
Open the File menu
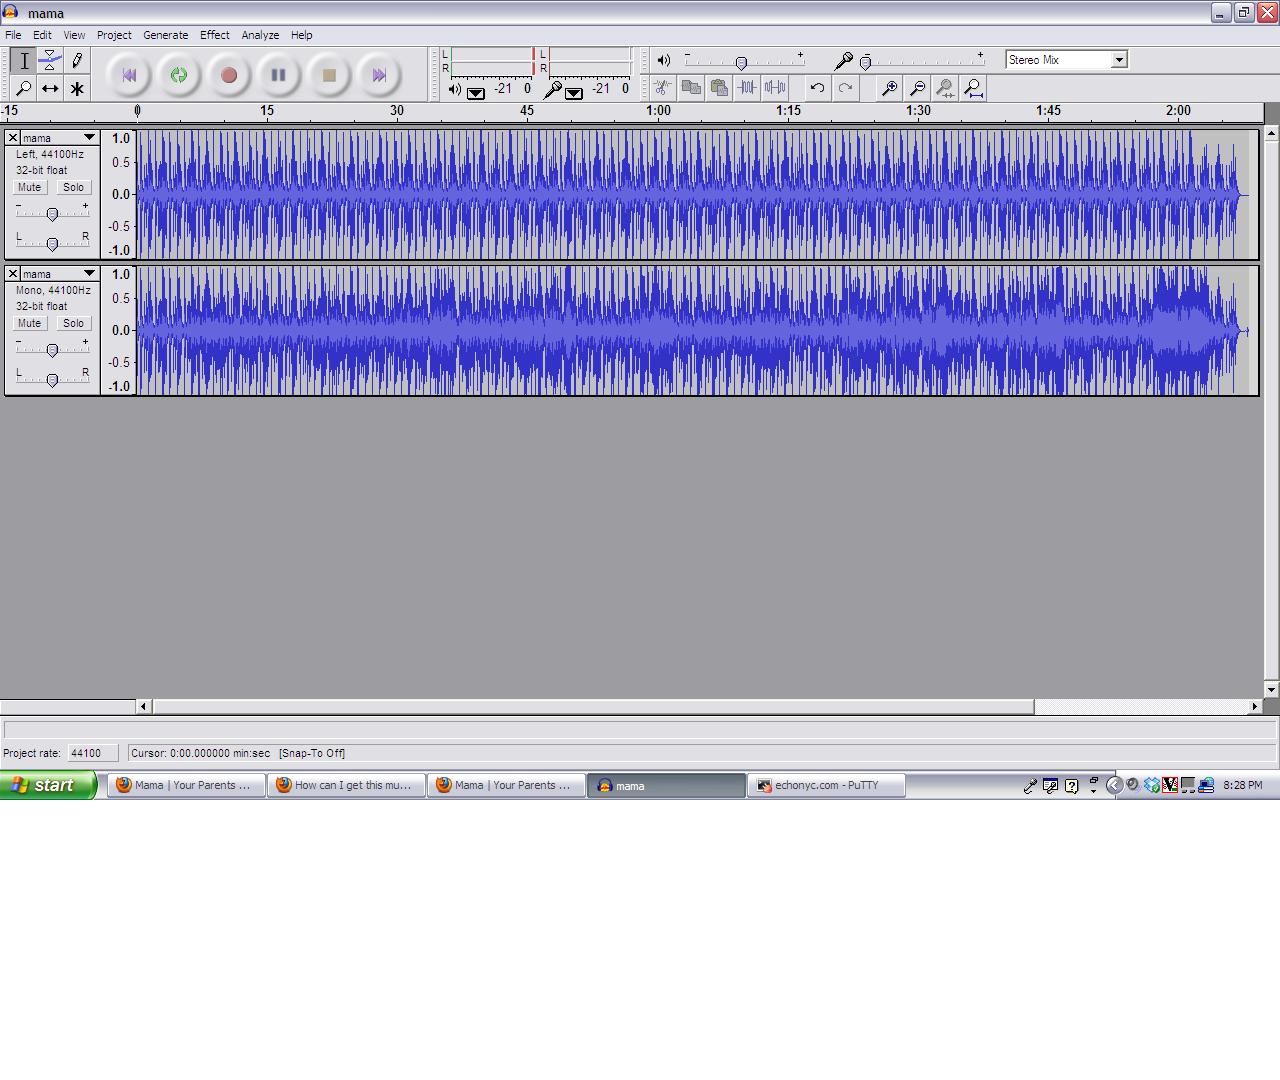click(x=13, y=35)
